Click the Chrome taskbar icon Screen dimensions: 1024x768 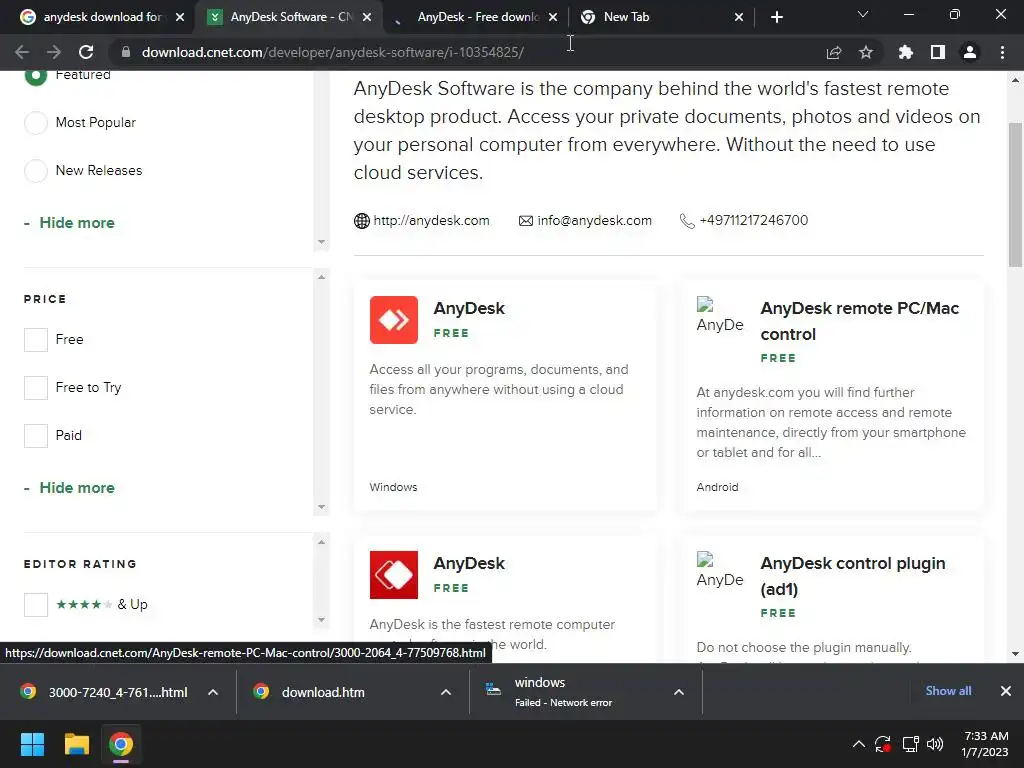(x=121, y=744)
